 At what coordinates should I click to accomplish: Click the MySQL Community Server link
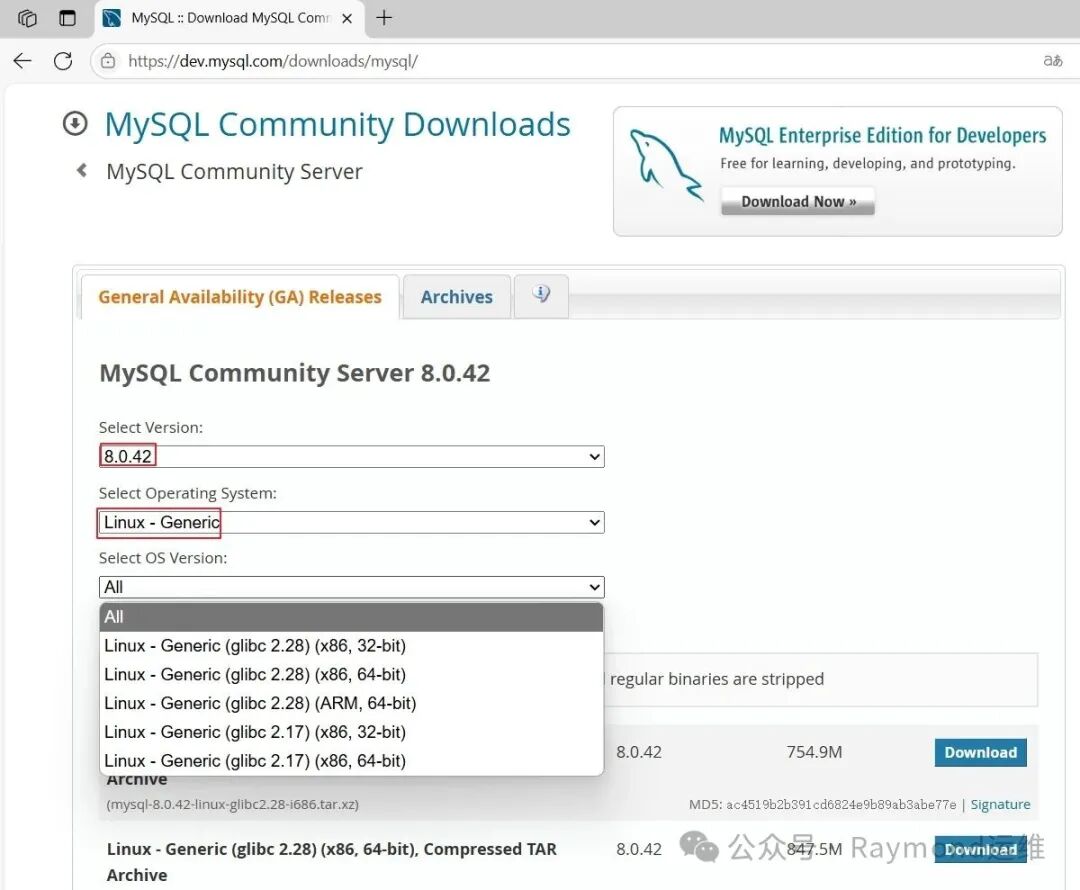tap(234, 172)
